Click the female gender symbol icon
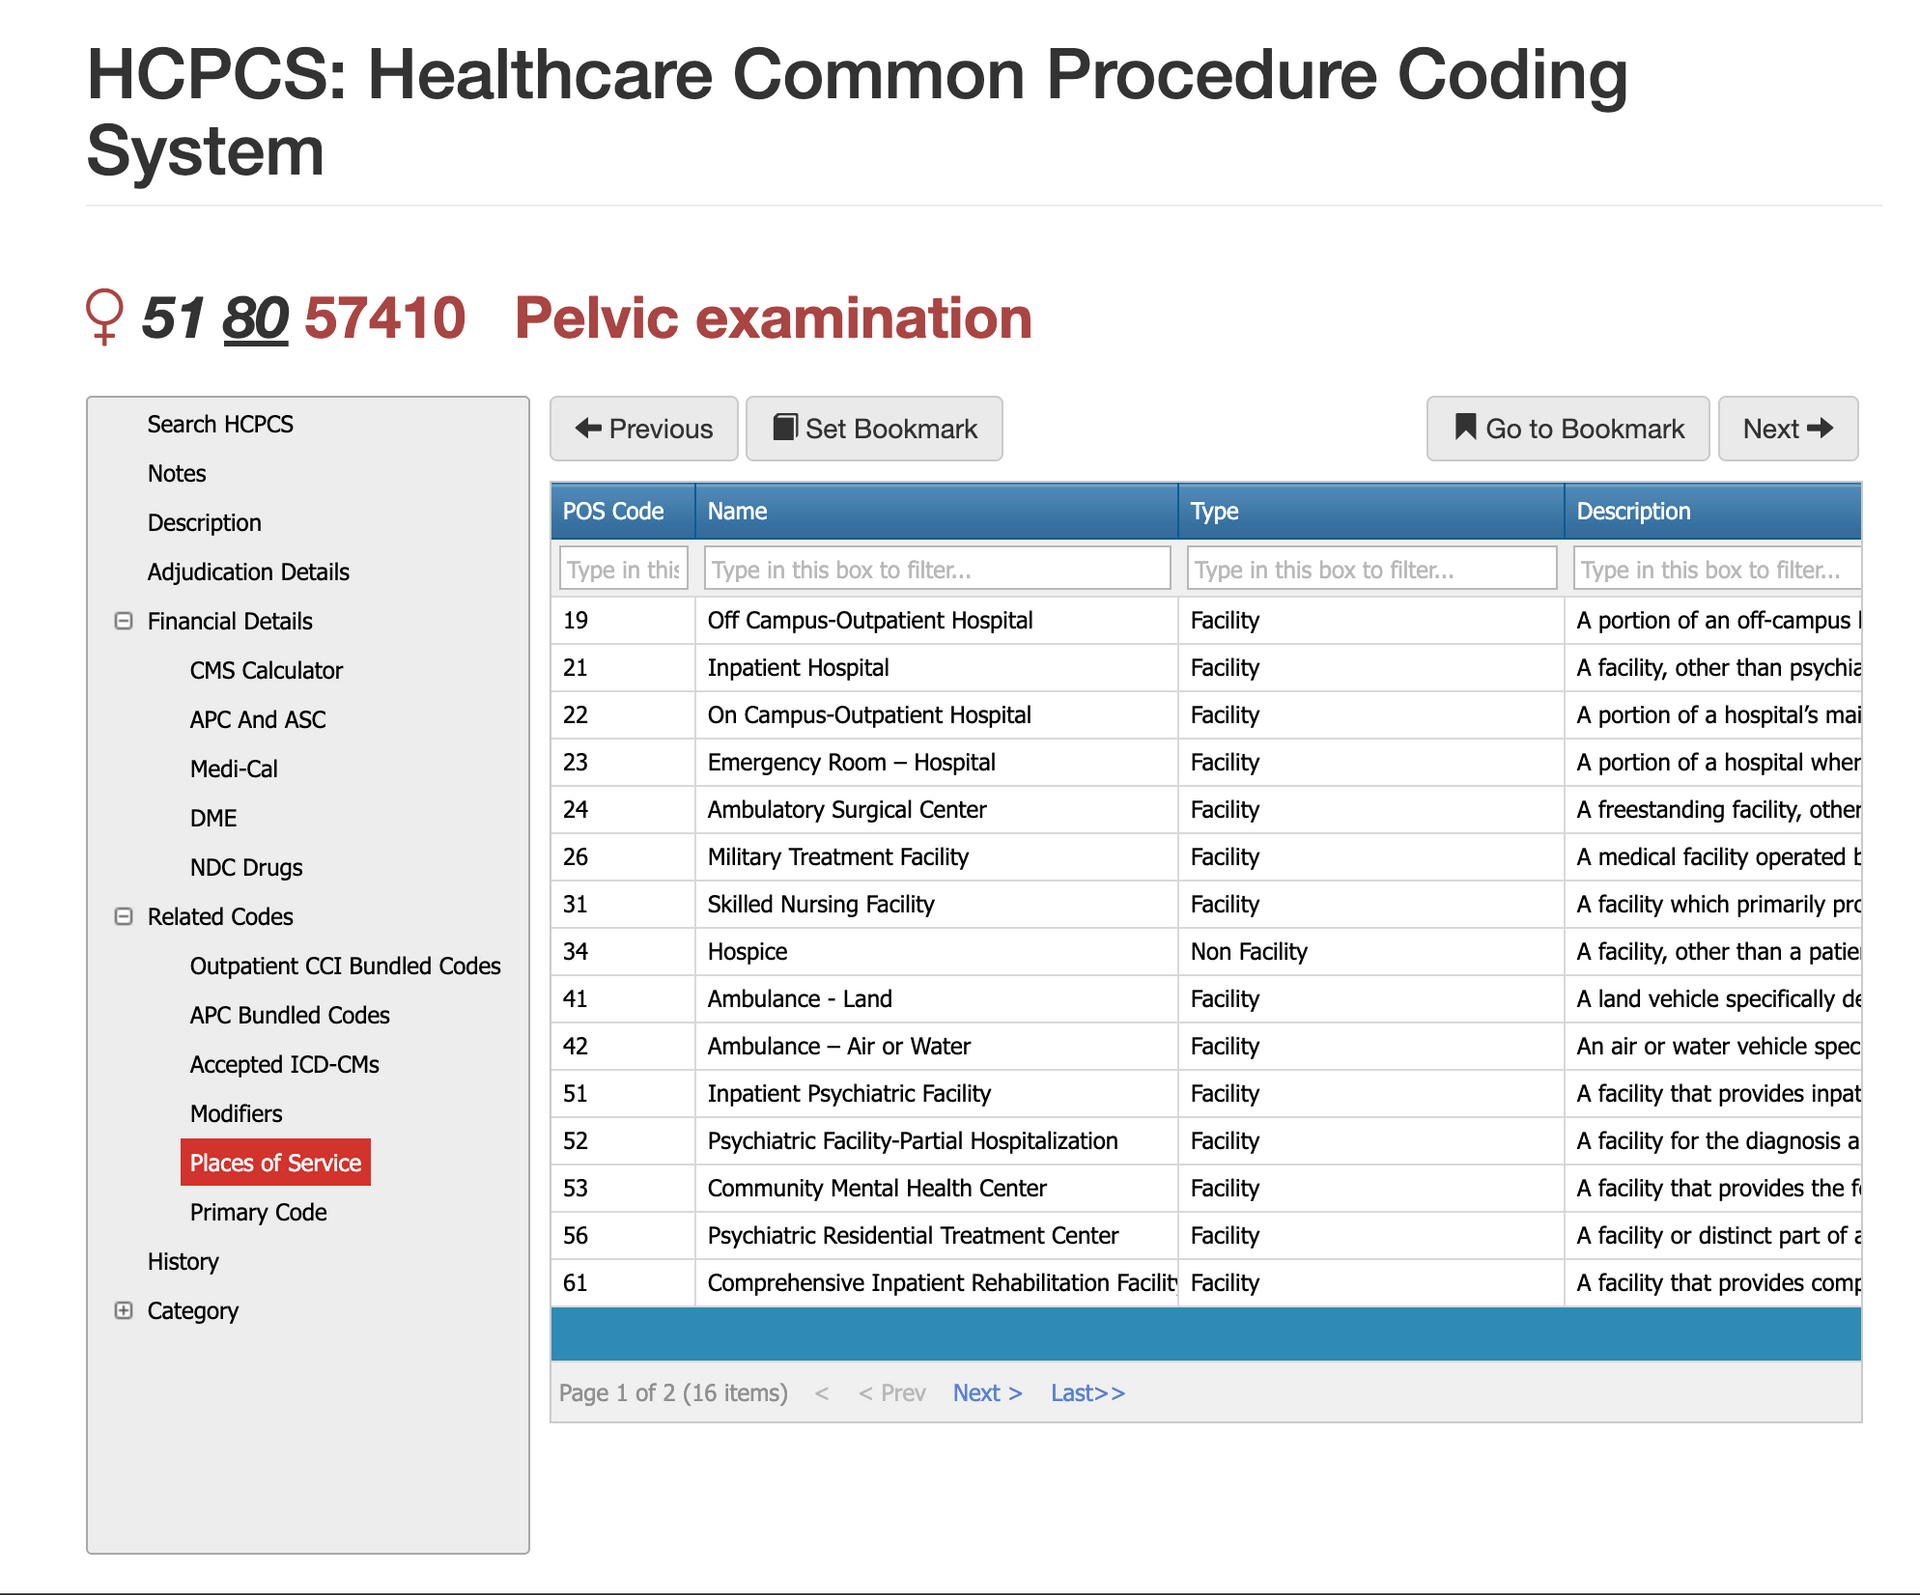1920x1595 pixels. tap(105, 318)
